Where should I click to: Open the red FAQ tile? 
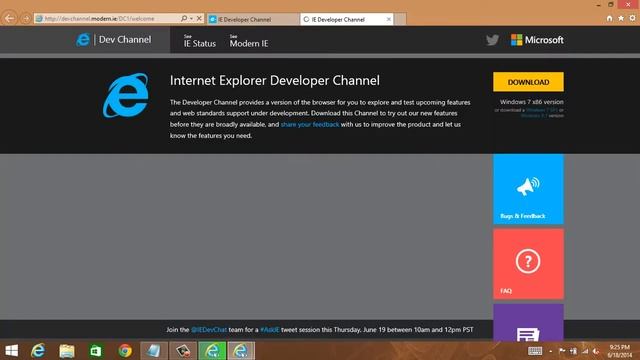coord(528,264)
